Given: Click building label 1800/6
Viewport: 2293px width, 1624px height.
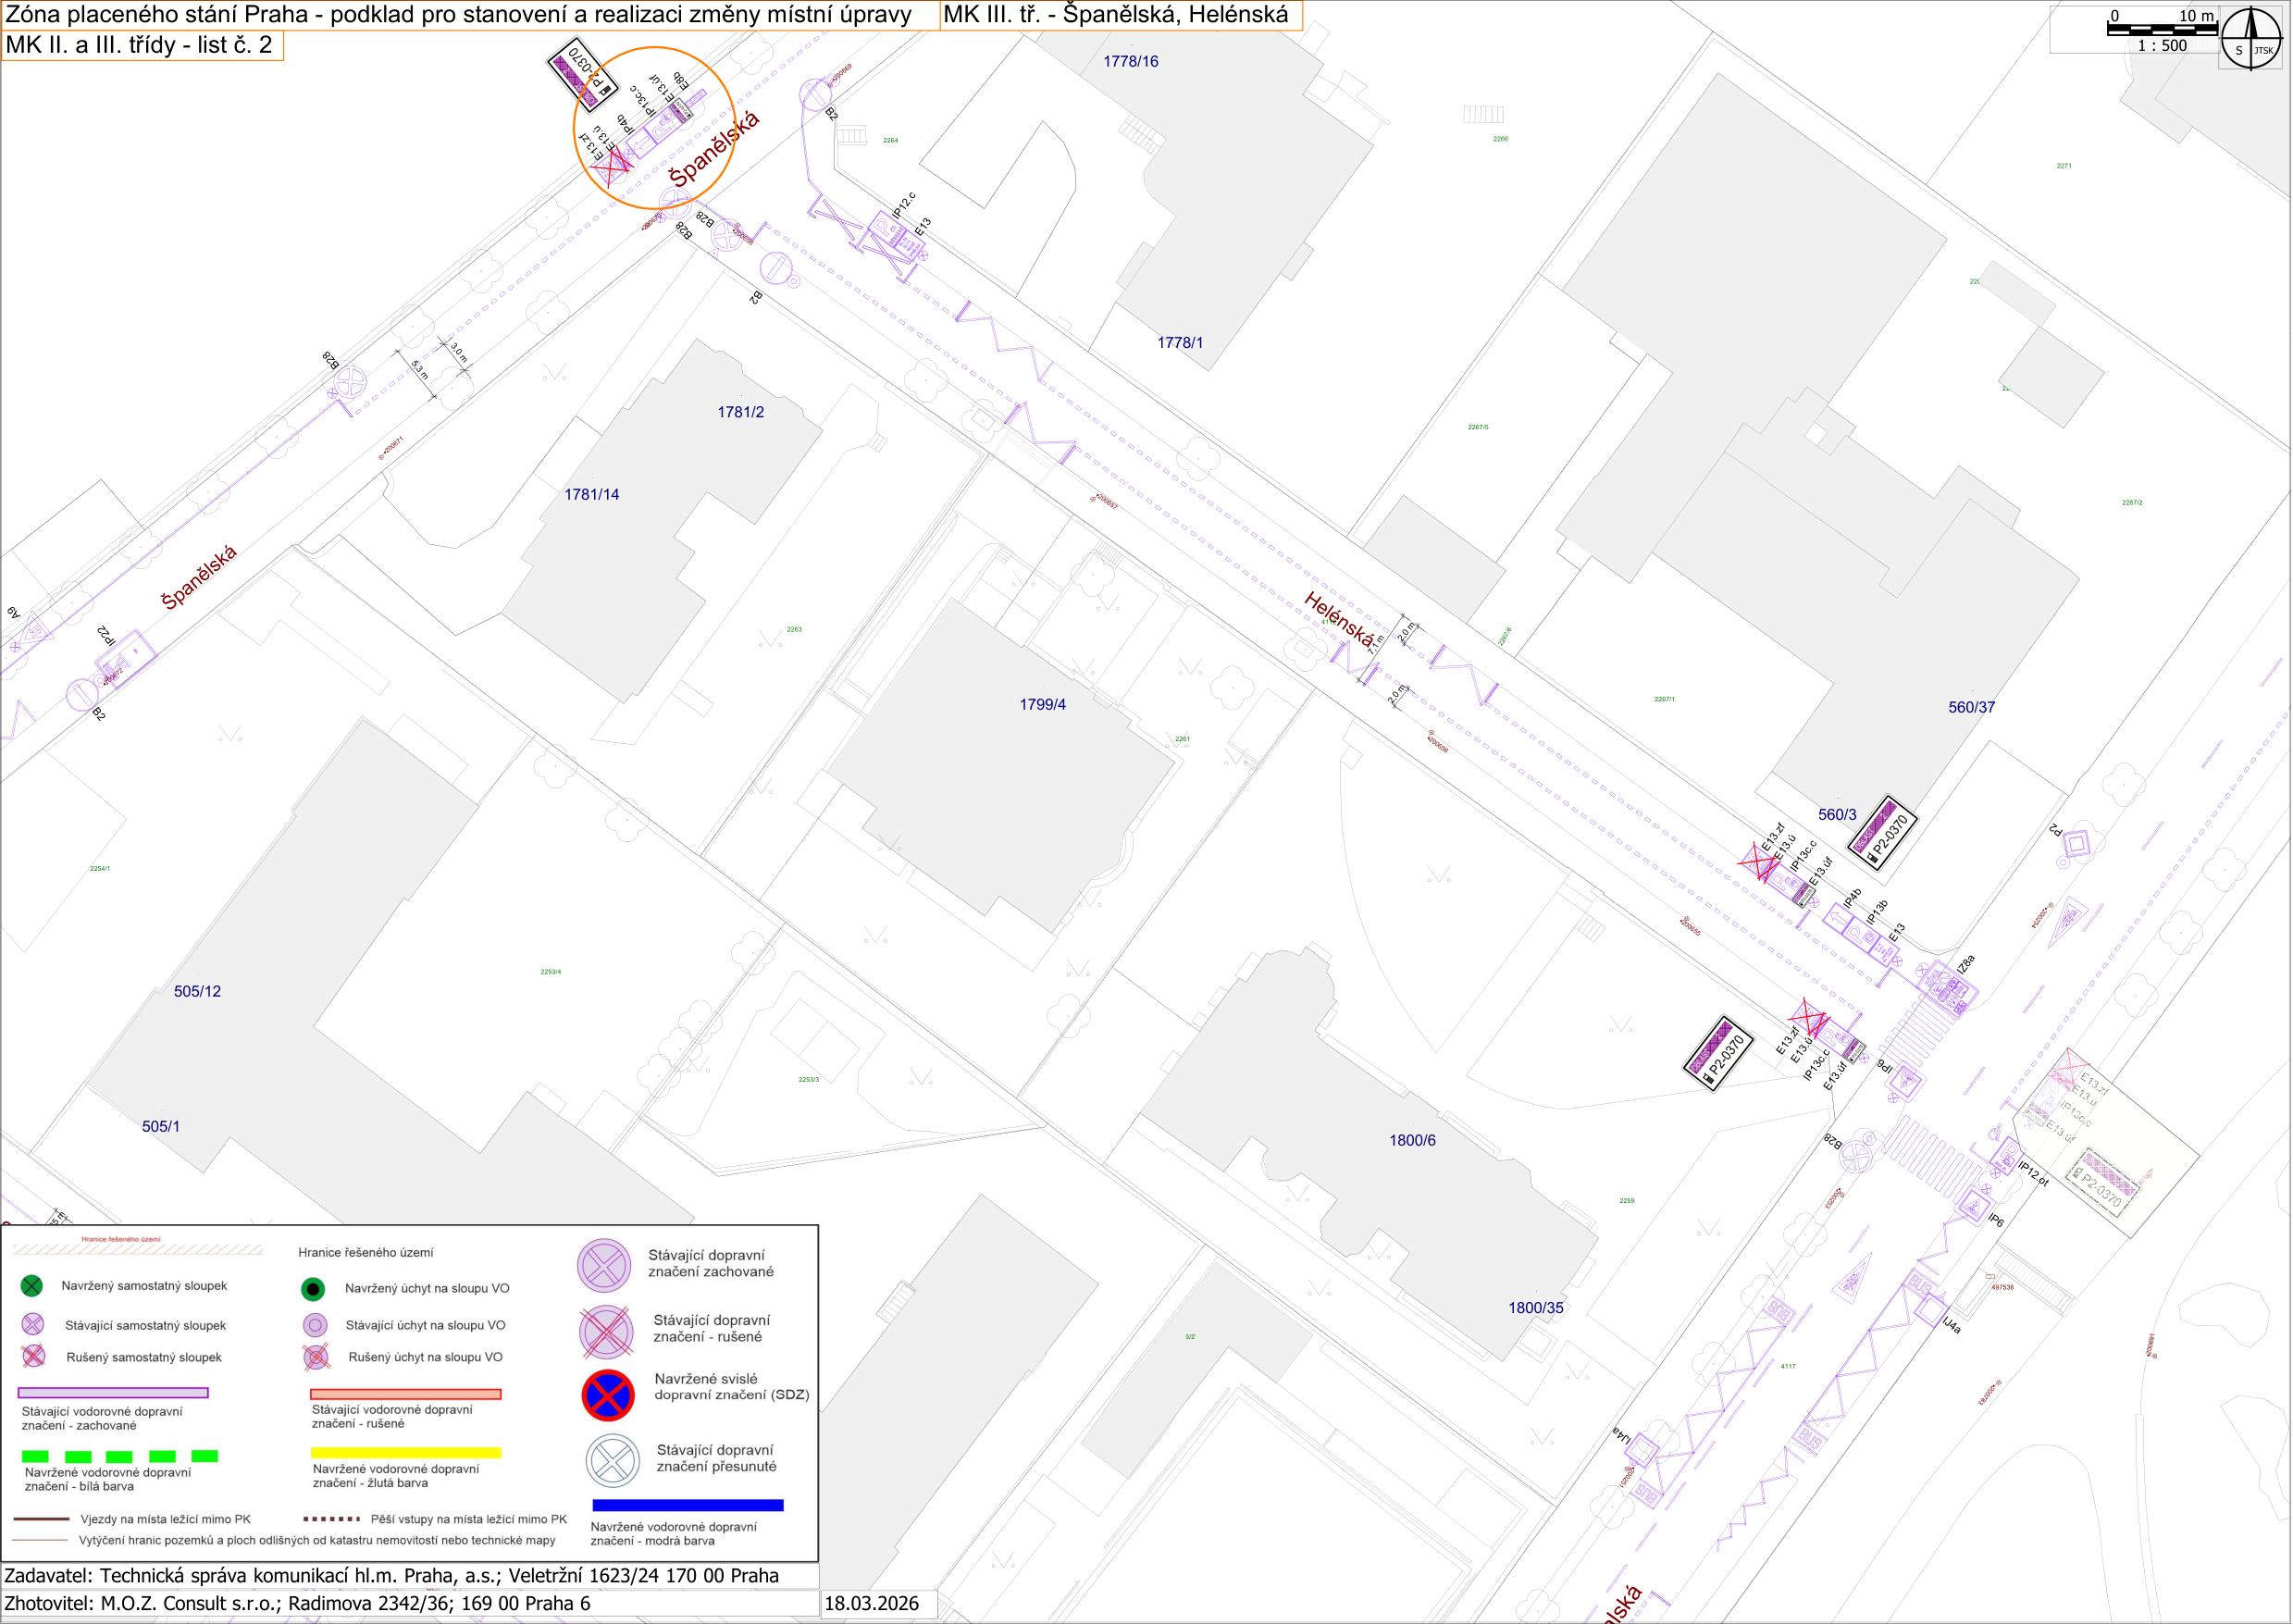Looking at the screenshot, I should tap(1412, 1140).
